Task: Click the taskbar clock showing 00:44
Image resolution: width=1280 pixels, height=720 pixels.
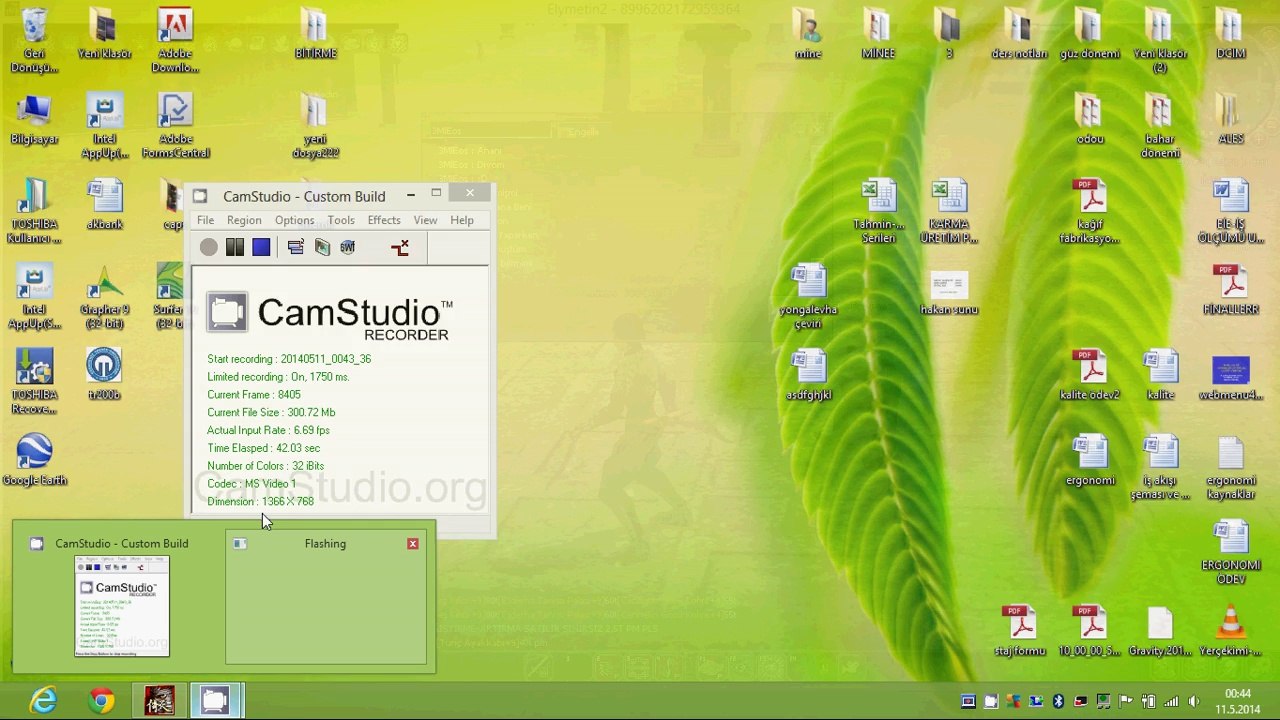Action: point(1237,701)
